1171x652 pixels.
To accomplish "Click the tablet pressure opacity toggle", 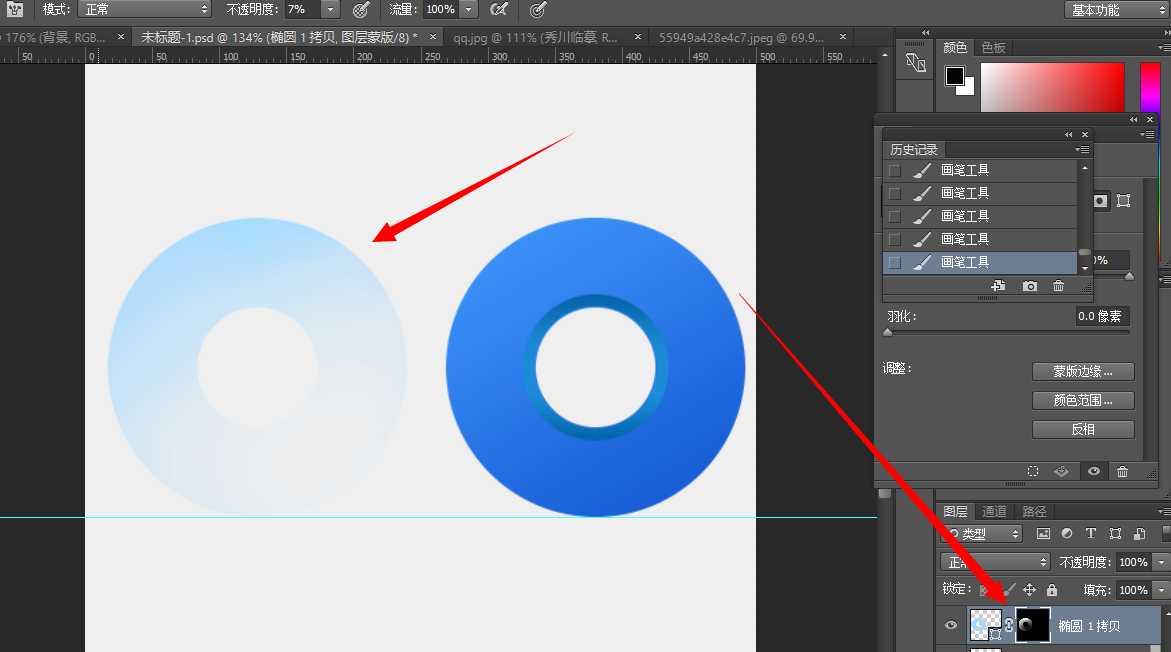I will coord(360,10).
